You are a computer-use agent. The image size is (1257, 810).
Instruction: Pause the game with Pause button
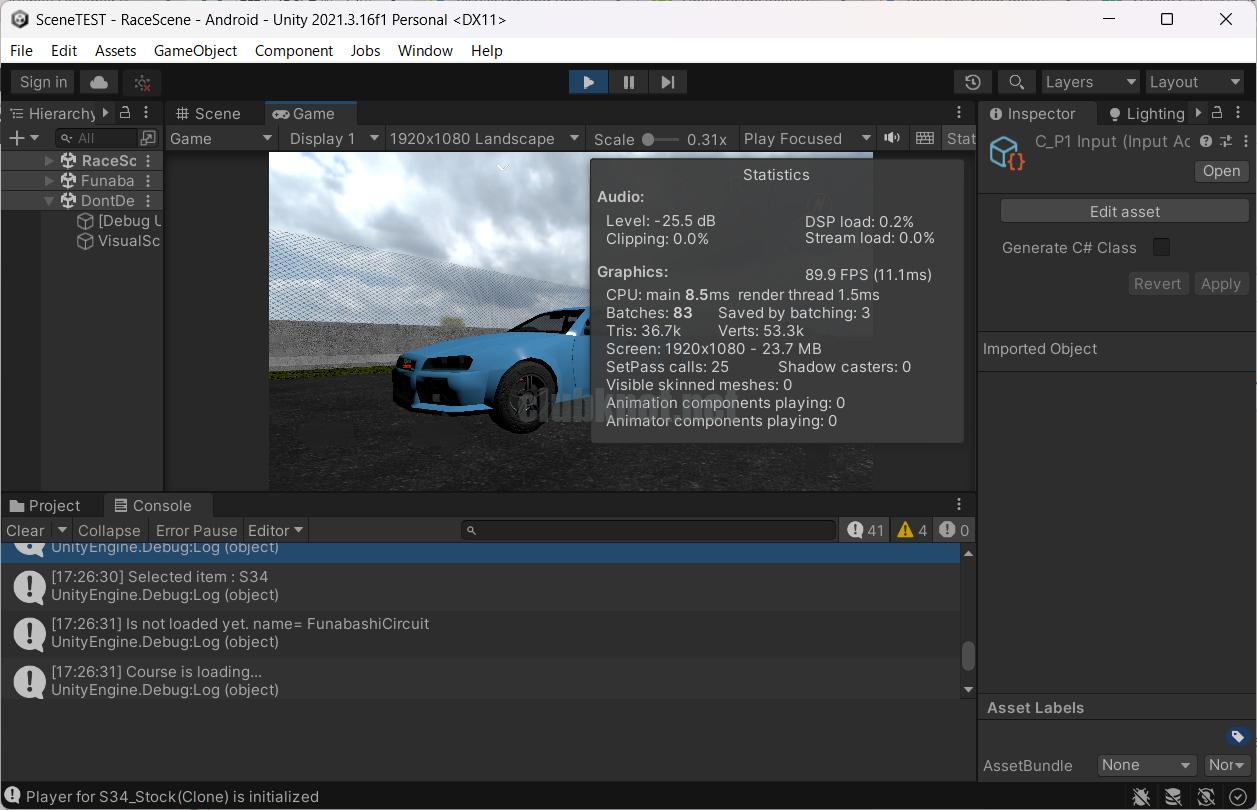tap(628, 82)
